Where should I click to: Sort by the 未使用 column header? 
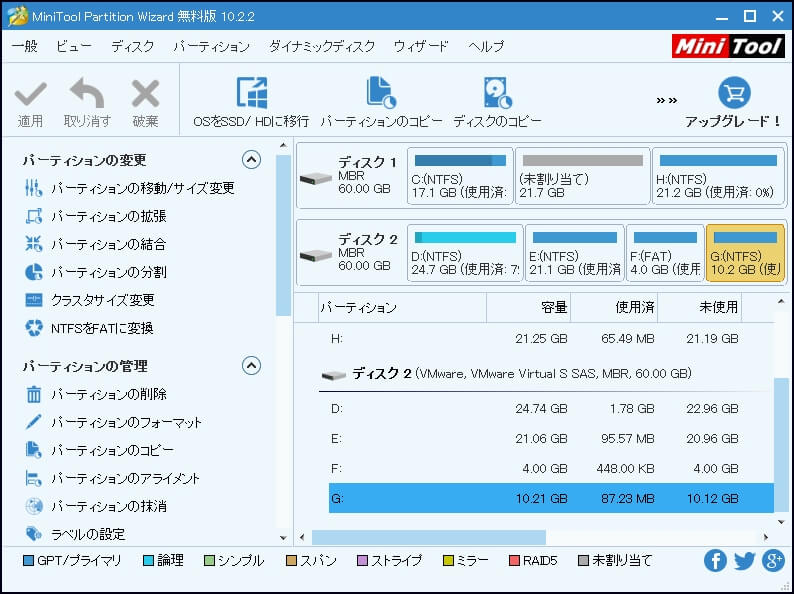pos(699,307)
